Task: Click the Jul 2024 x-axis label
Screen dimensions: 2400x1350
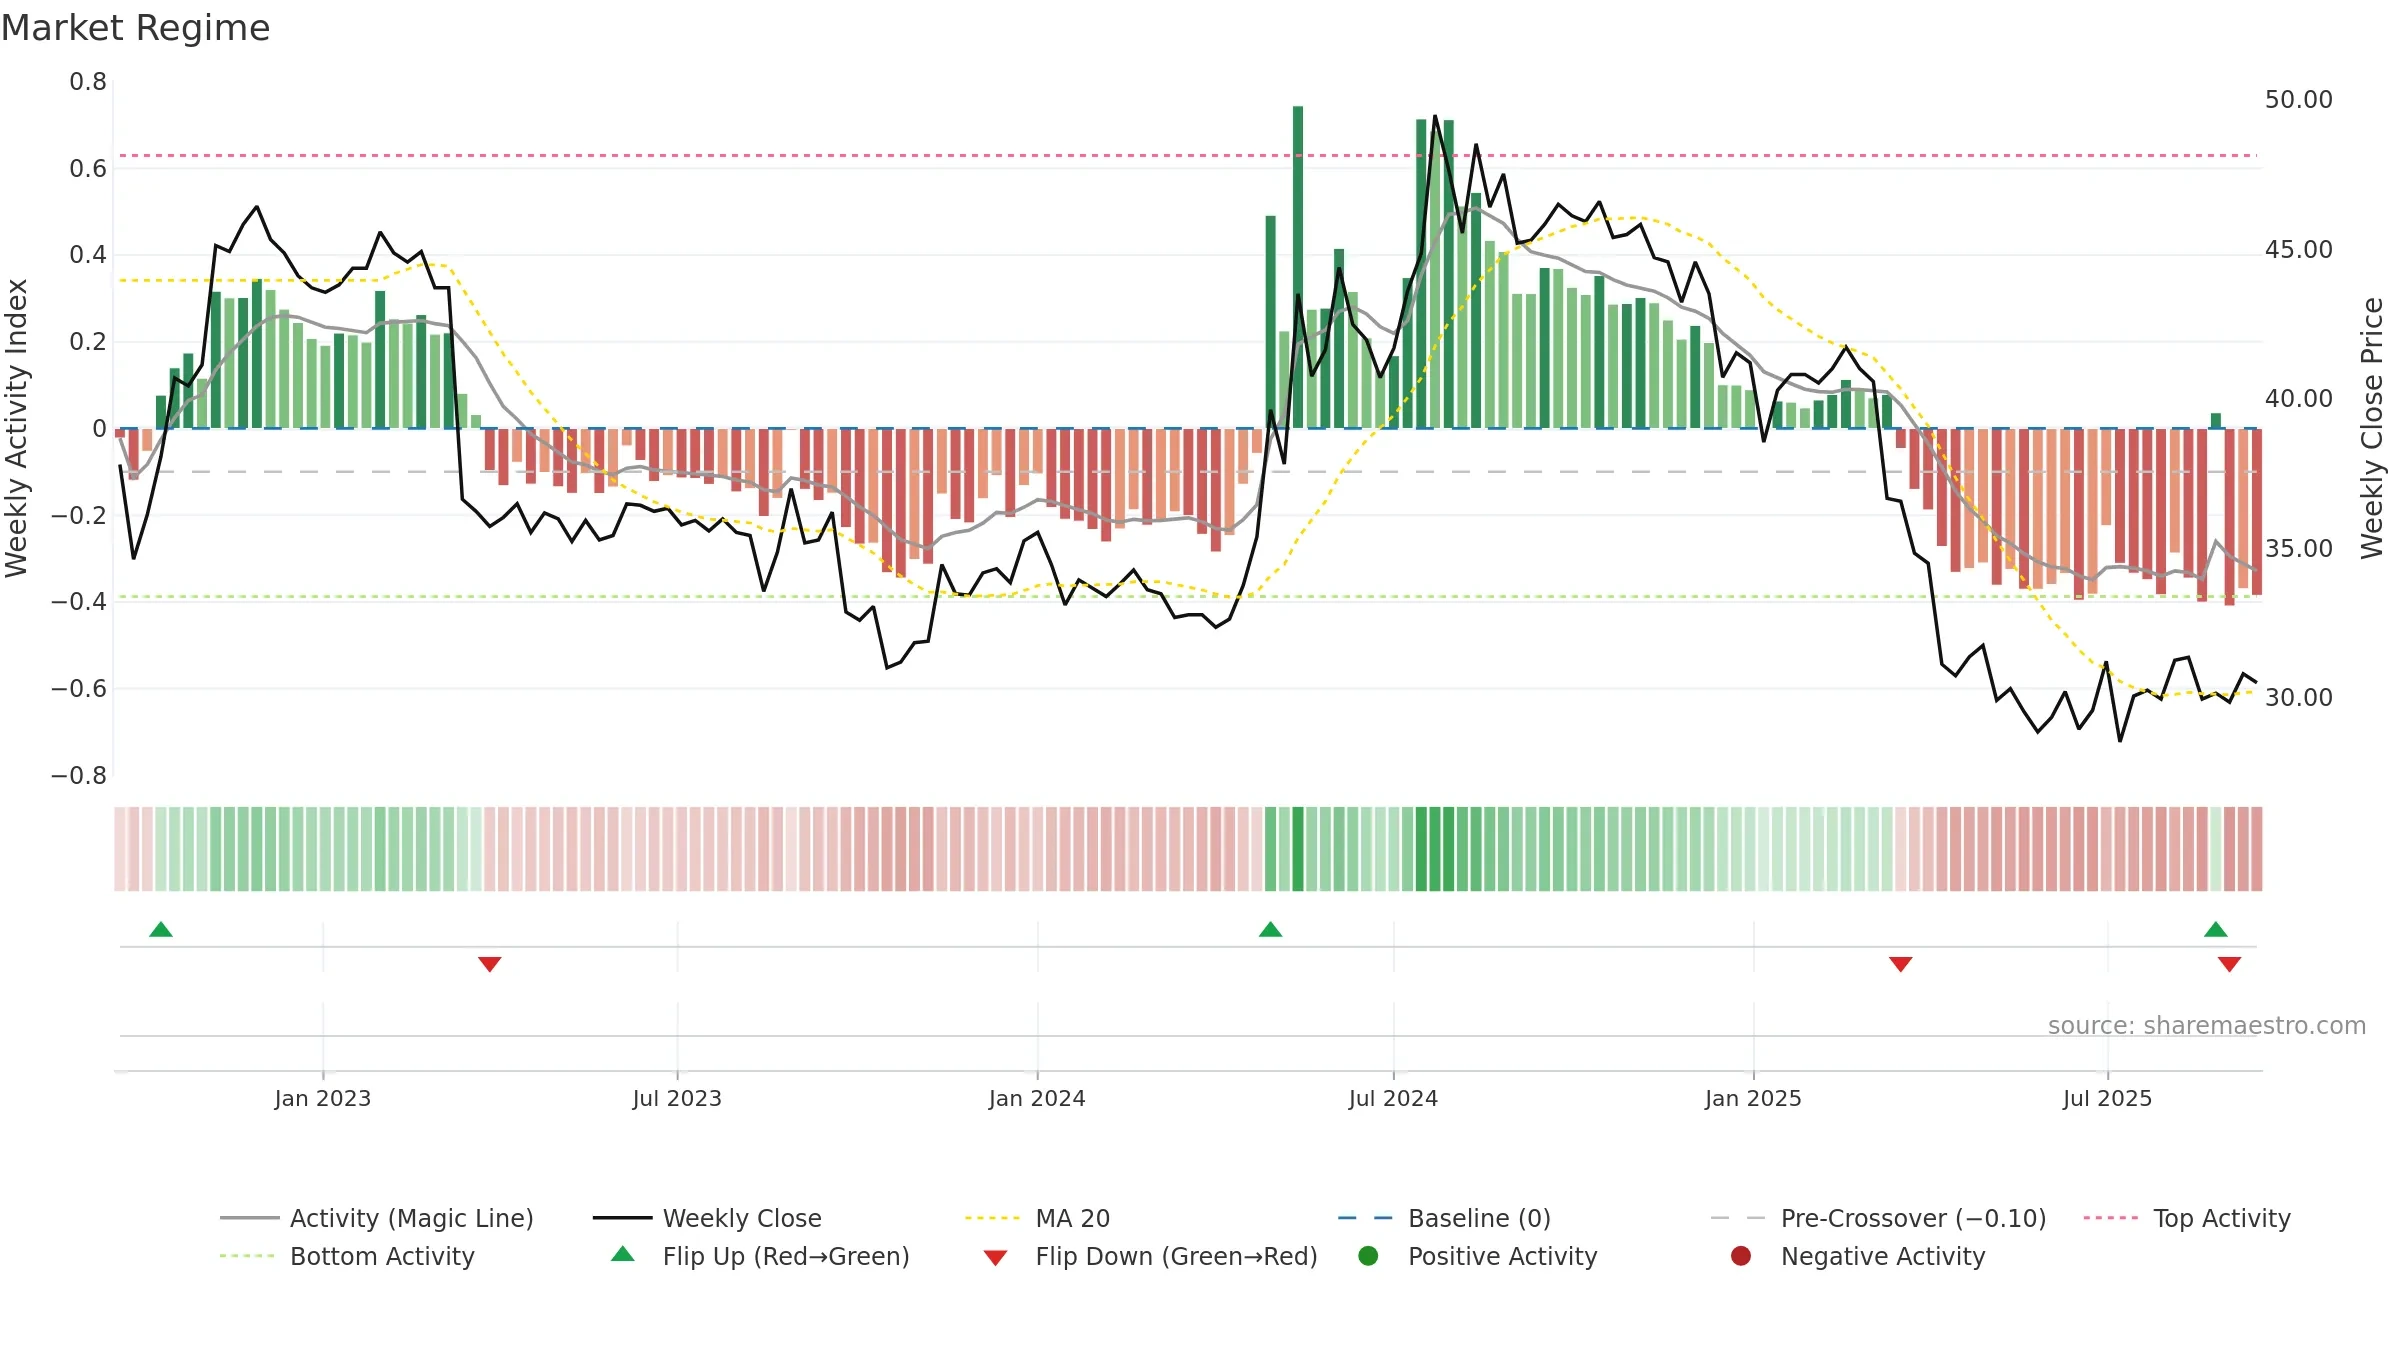Action: (x=1393, y=1099)
